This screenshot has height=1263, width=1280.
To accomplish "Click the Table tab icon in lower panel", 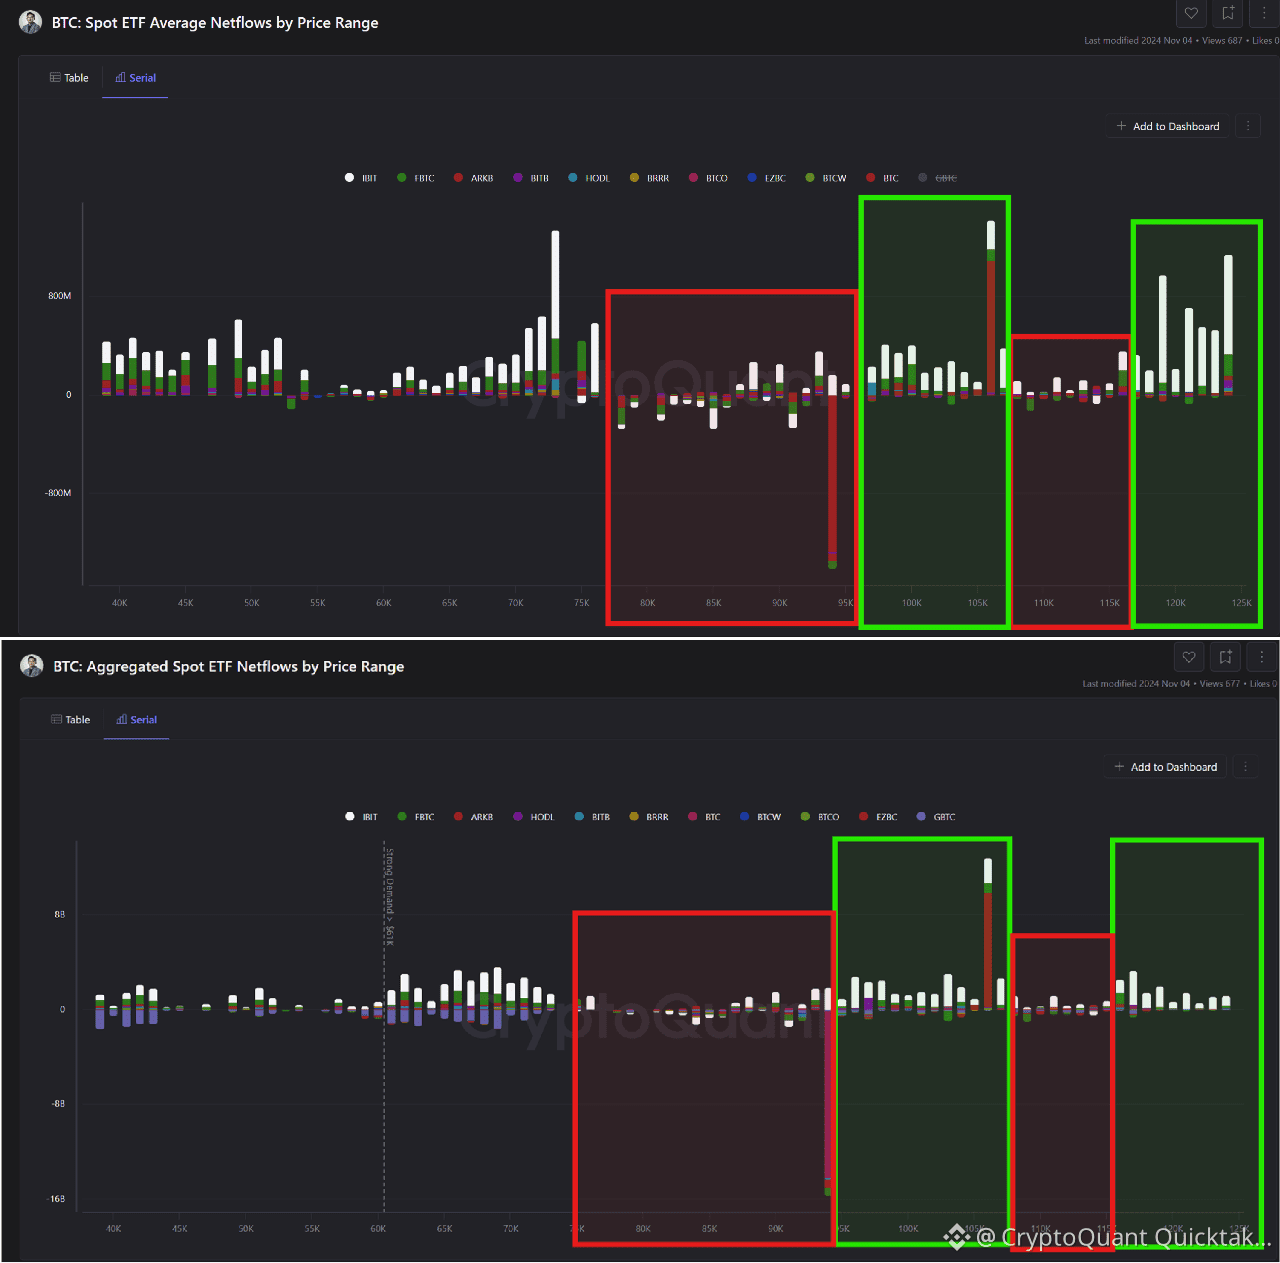I will click(56, 720).
